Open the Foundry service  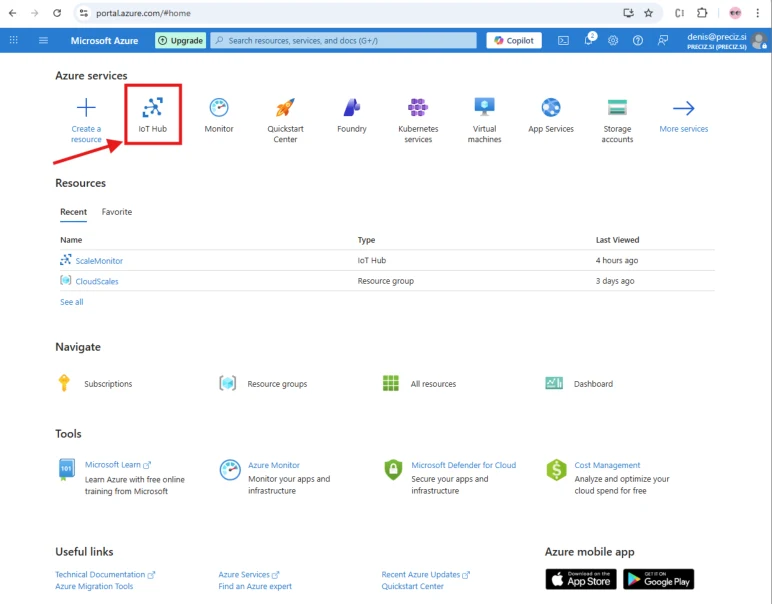pyautogui.click(x=352, y=115)
